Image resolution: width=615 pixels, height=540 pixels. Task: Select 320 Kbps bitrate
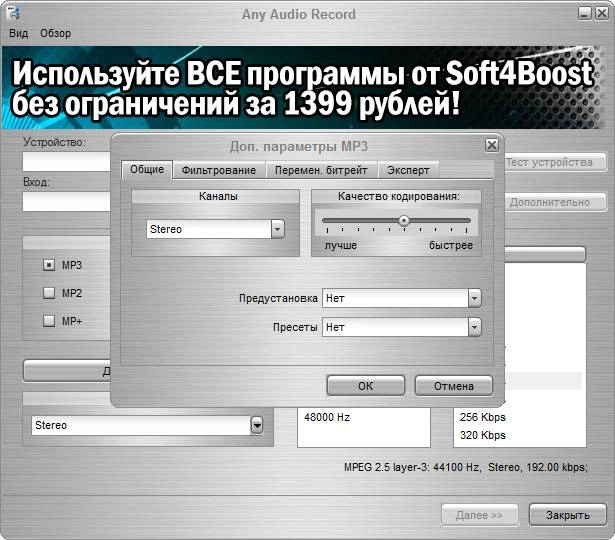(483, 435)
